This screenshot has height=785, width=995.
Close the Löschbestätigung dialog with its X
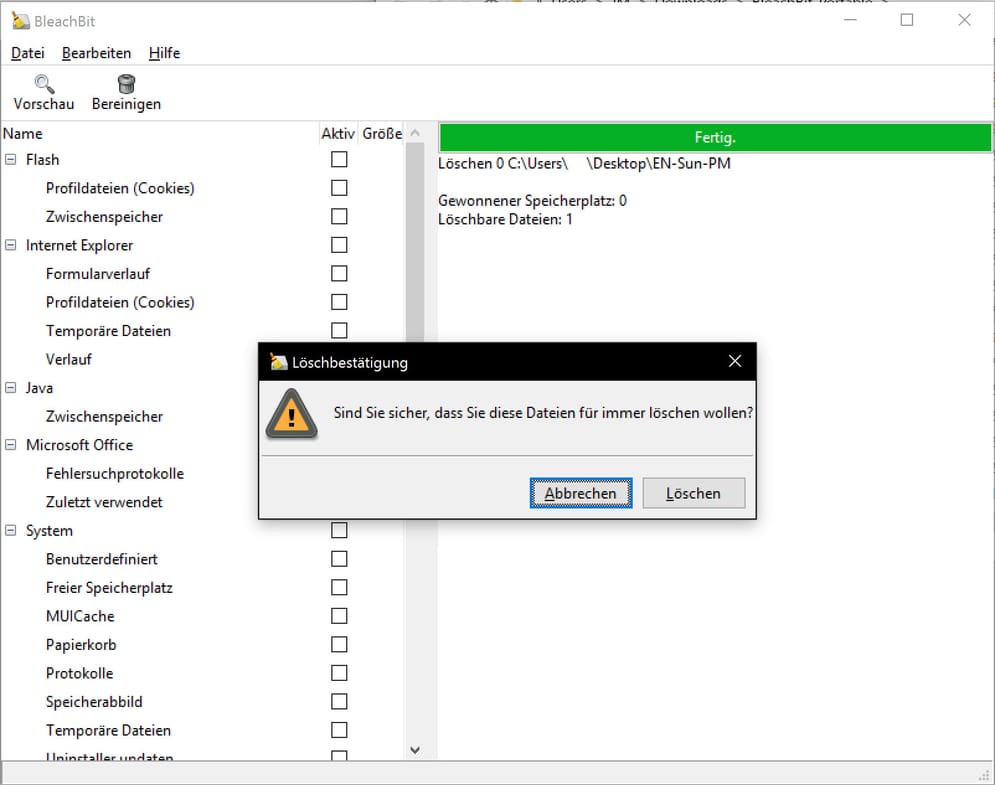click(x=735, y=361)
